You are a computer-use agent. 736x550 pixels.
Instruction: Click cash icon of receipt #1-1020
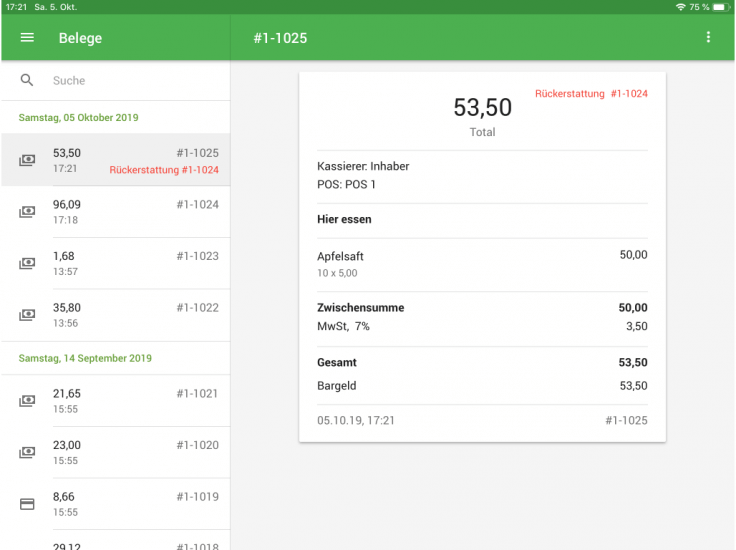tap(27, 453)
